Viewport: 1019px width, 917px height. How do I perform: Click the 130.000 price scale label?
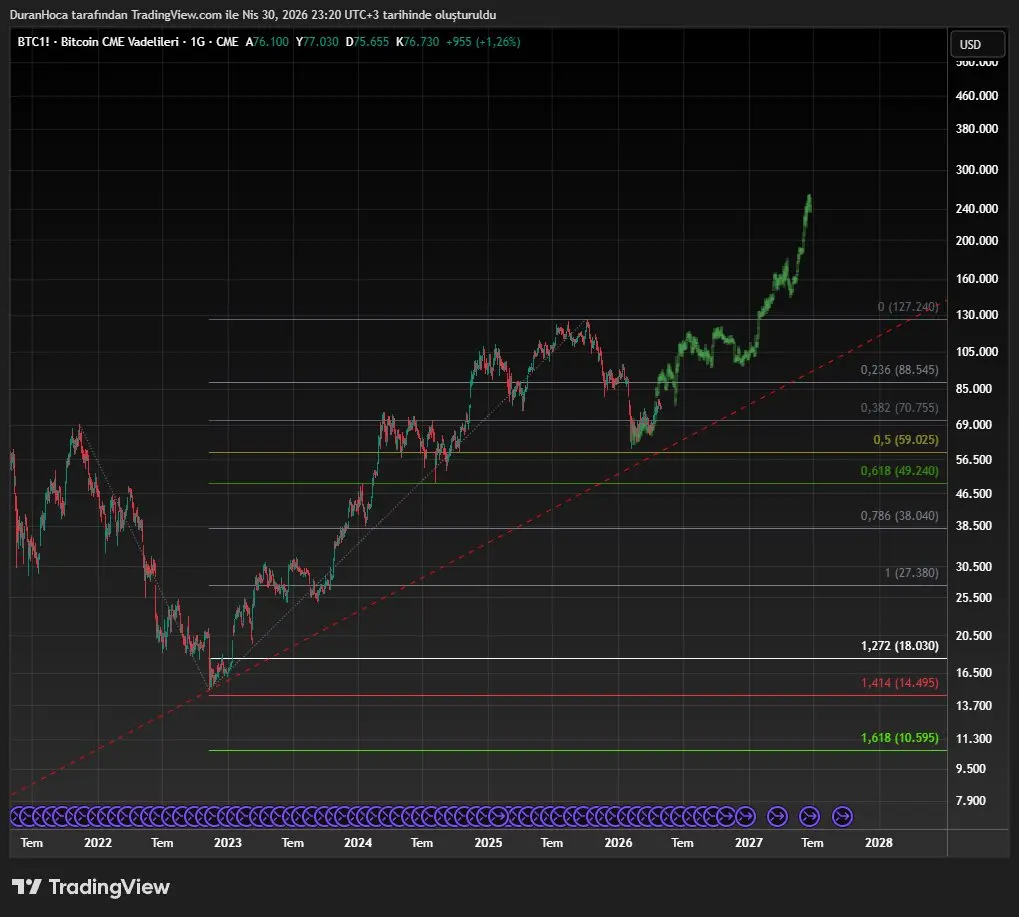pos(977,315)
